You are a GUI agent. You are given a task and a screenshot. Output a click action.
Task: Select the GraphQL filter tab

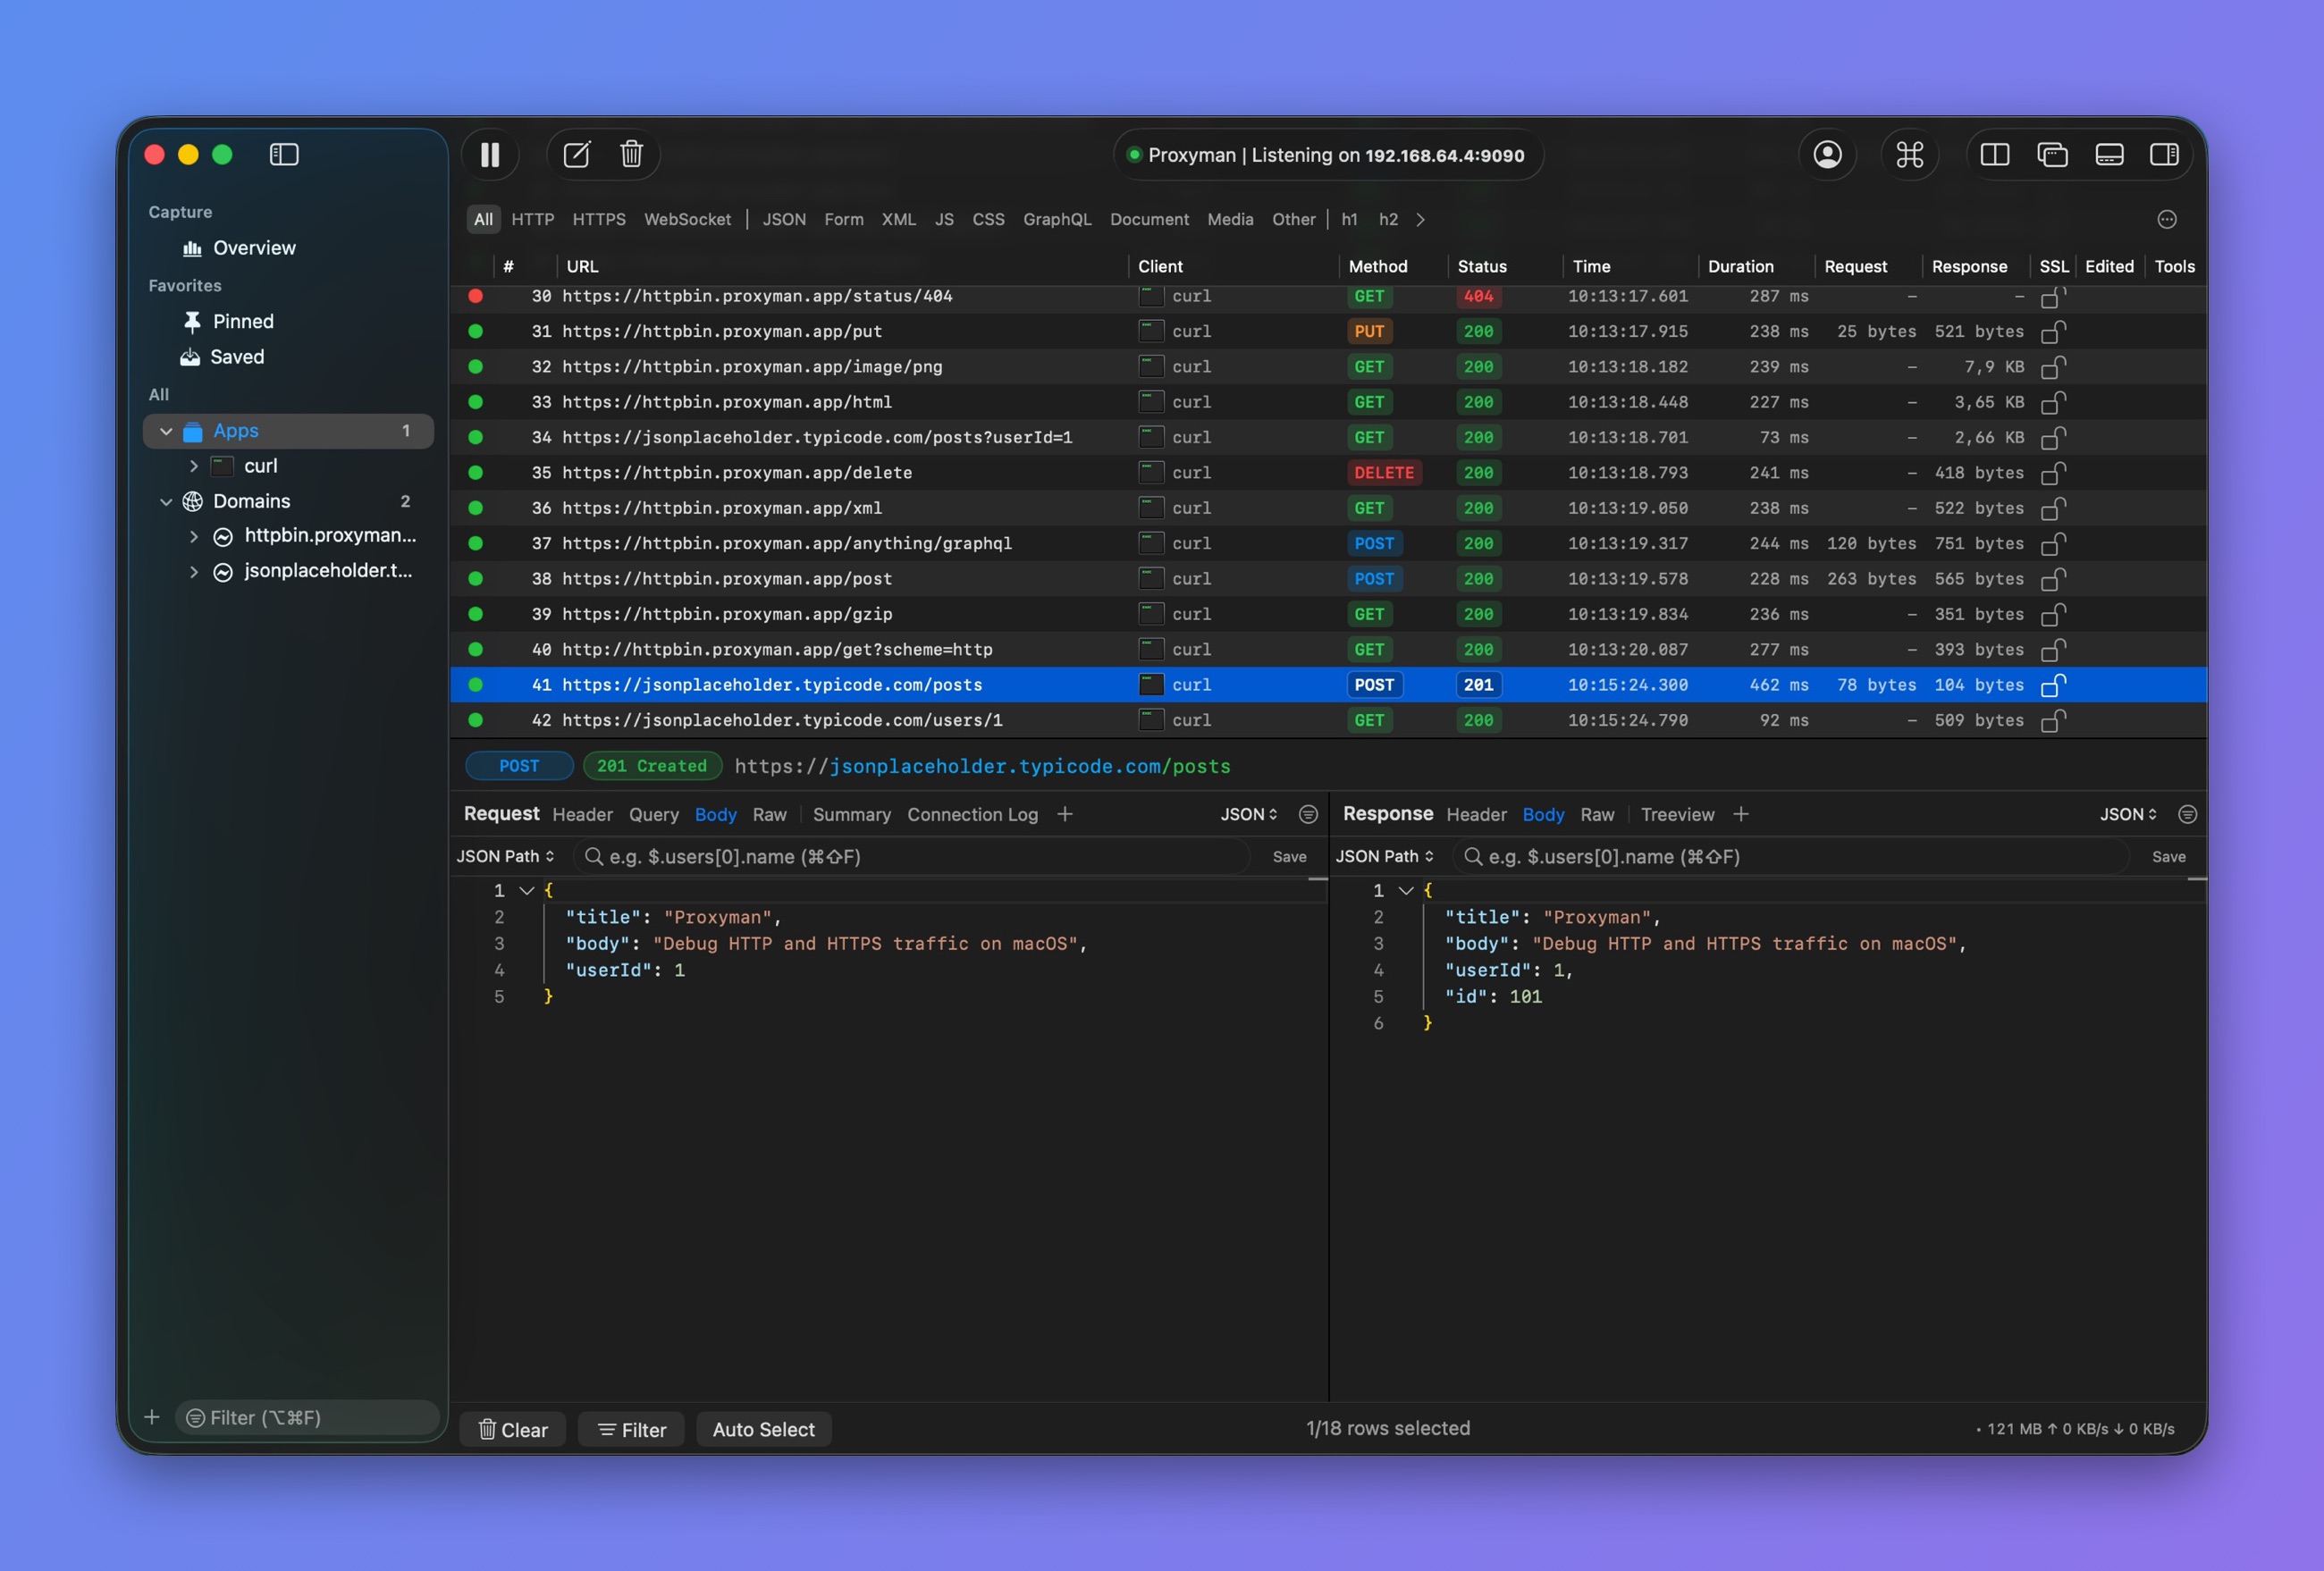(1057, 220)
